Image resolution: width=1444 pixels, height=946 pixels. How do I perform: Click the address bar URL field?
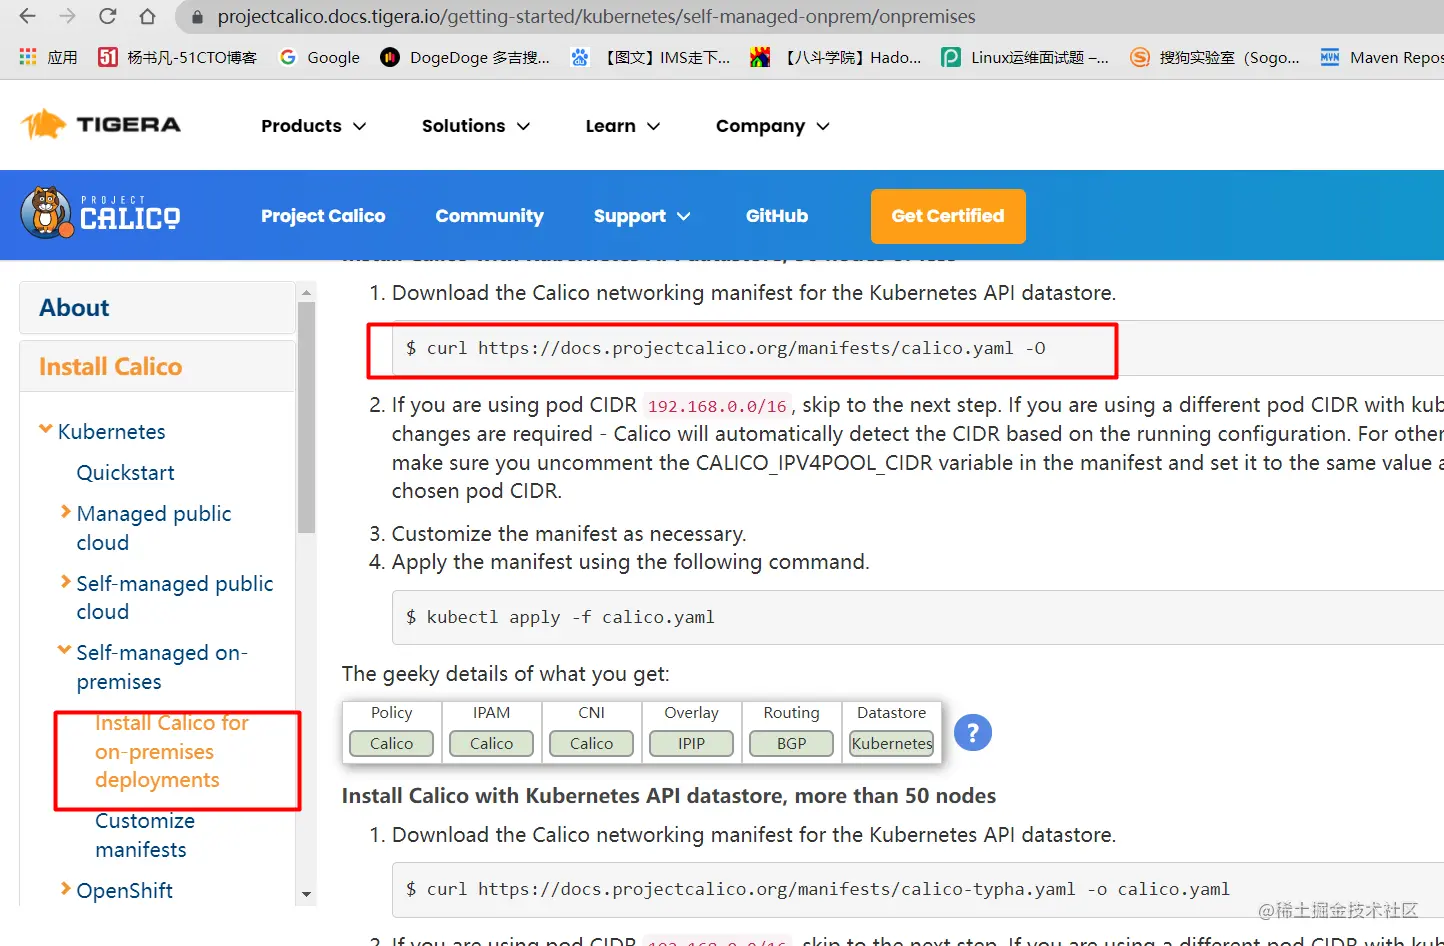[x=810, y=17]
